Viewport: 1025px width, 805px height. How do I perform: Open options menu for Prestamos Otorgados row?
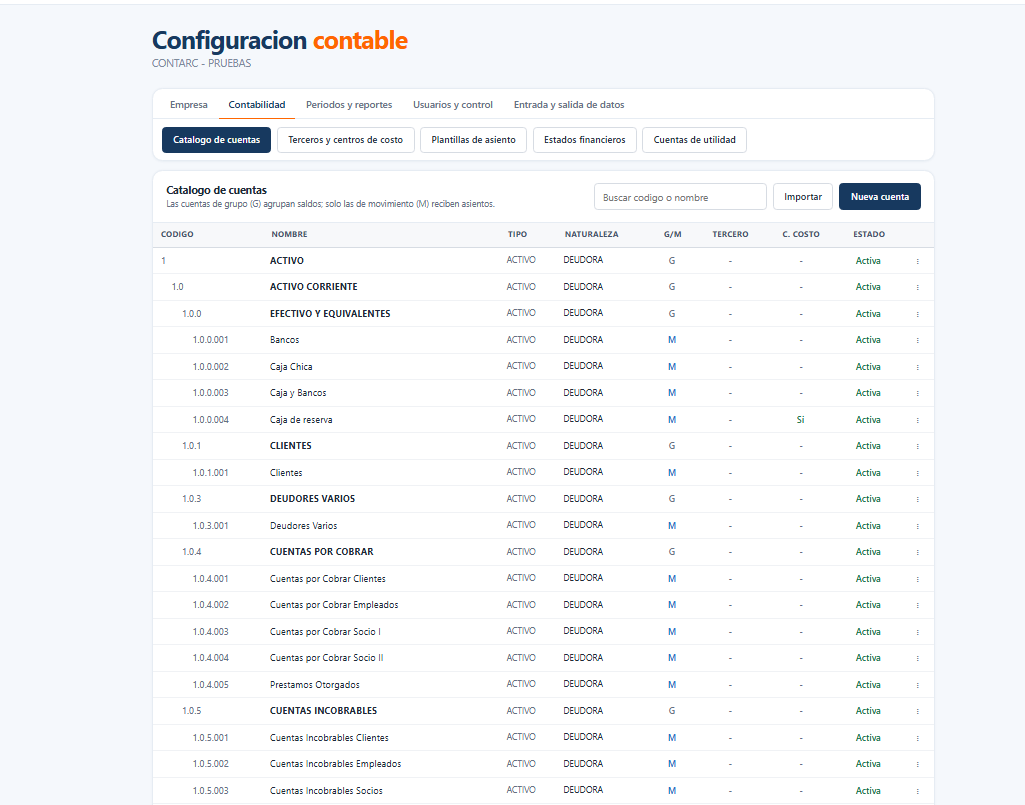coord(917,685)
